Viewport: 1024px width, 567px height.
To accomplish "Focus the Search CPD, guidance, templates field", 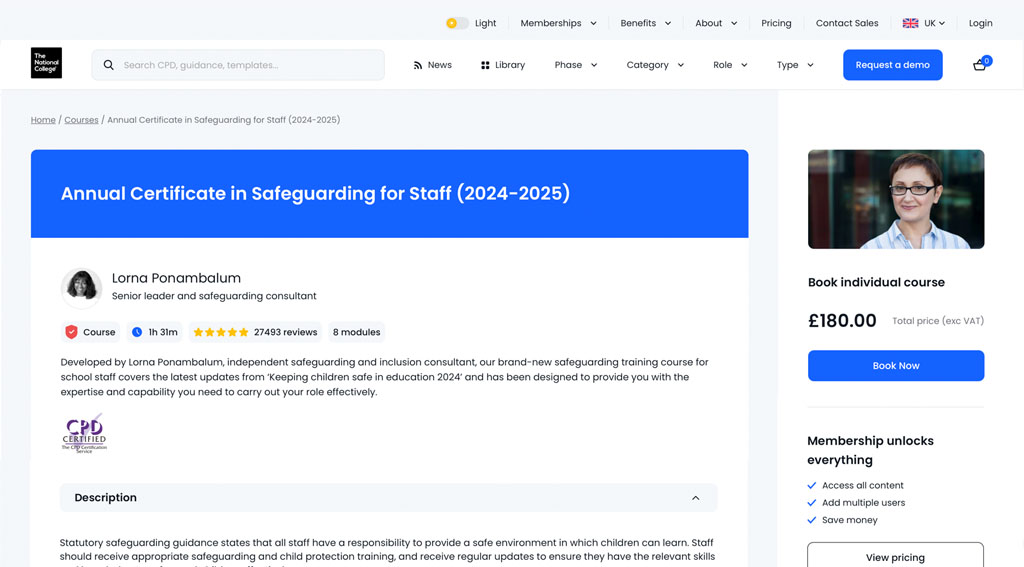I will tap(238, 65).
